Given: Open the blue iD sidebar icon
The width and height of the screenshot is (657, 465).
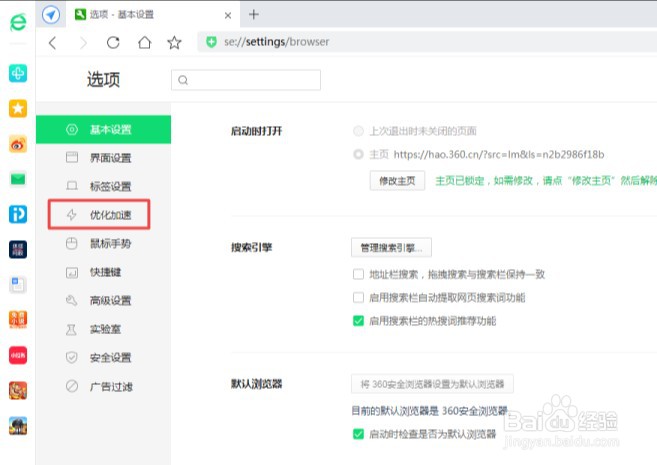Looking at the screenshot, I should 18,214.
